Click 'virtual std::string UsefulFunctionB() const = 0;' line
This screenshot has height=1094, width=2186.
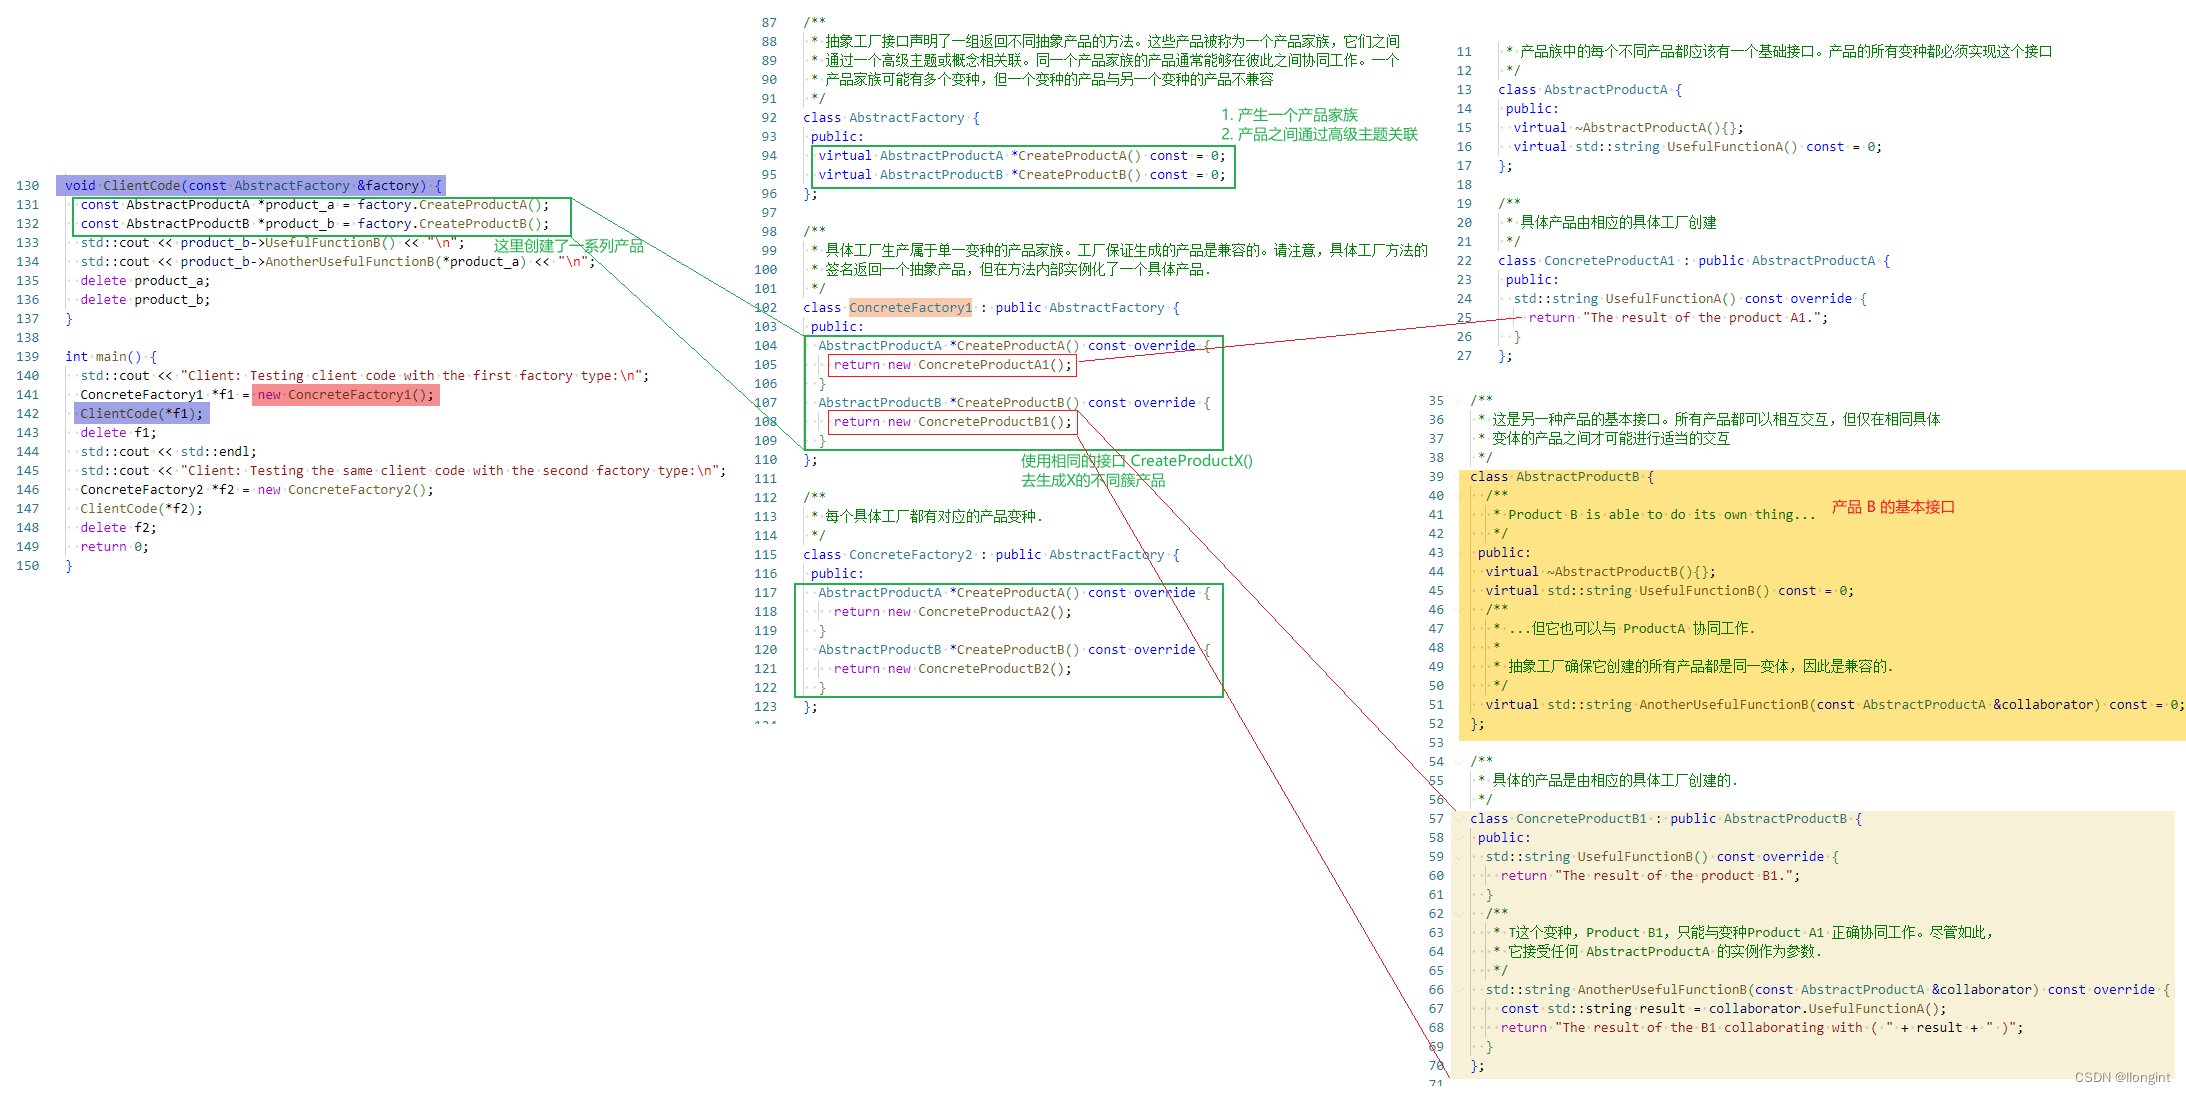pyautogui.click(x=1669, y=591)
